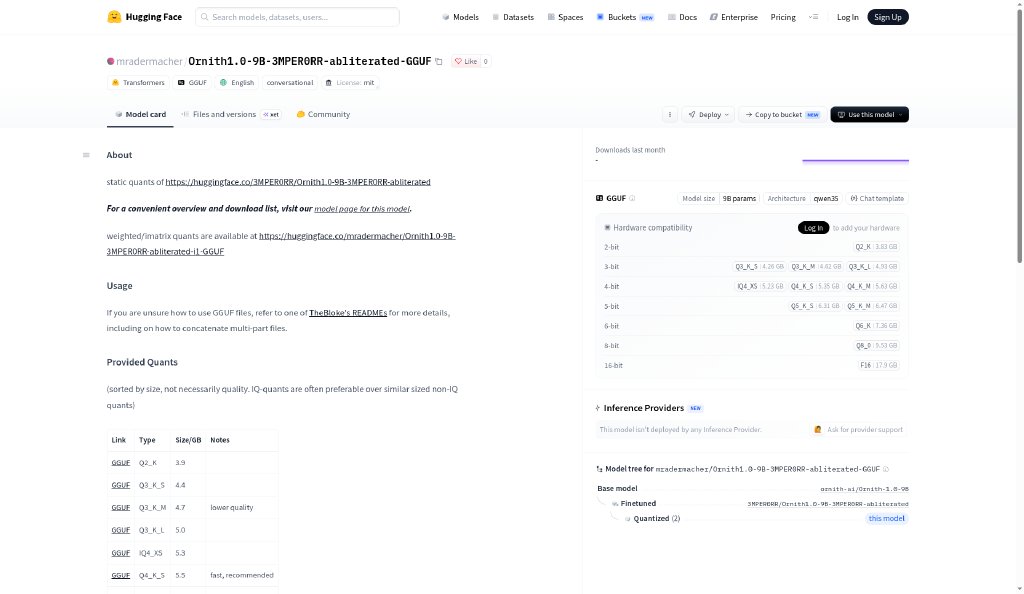
Task: Select the conversational tag
Action: pyautogui.click(x=289, y=82)
